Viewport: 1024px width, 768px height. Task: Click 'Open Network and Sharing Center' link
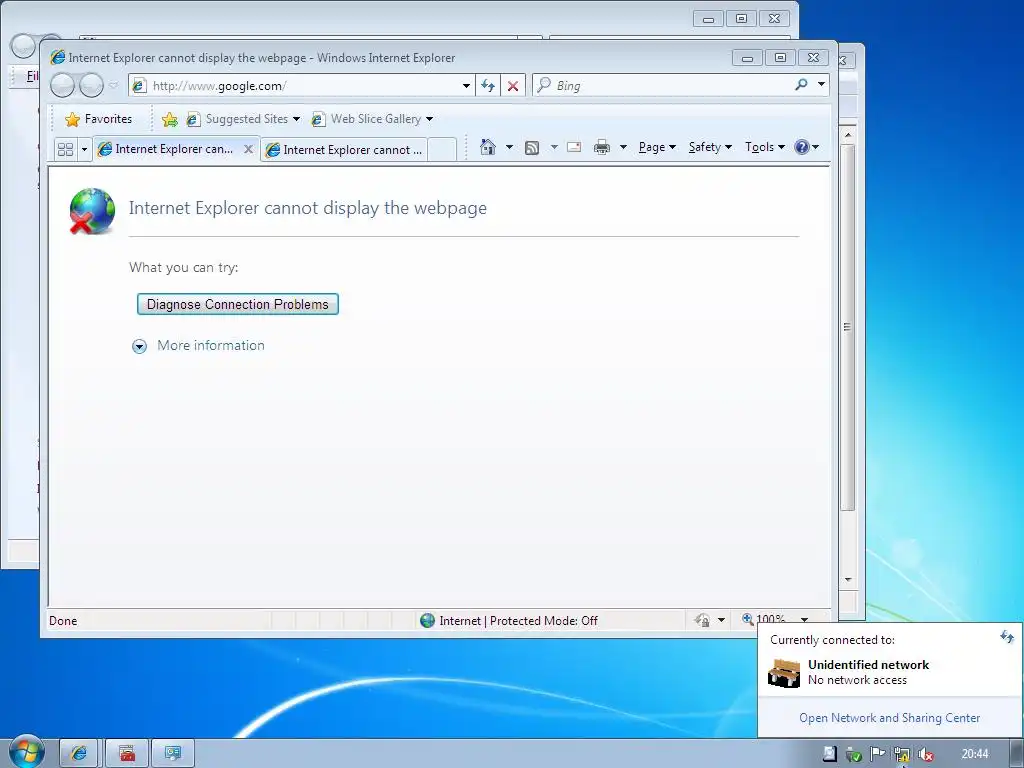(889, 718)
